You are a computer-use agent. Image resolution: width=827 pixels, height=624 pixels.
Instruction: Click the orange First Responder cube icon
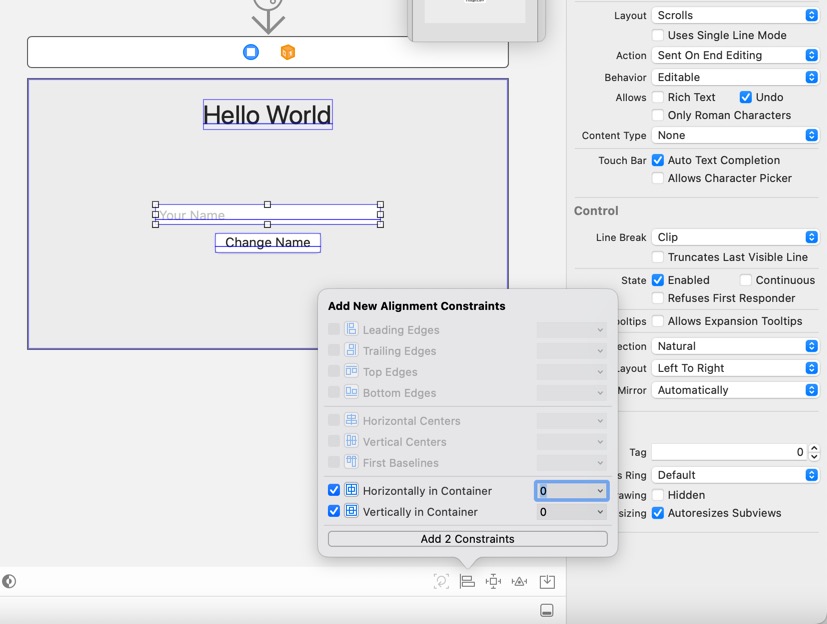(287, 52)
